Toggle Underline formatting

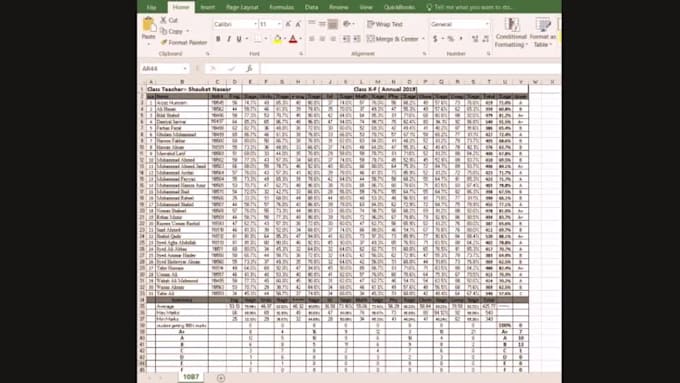click(x=239, y=39)
